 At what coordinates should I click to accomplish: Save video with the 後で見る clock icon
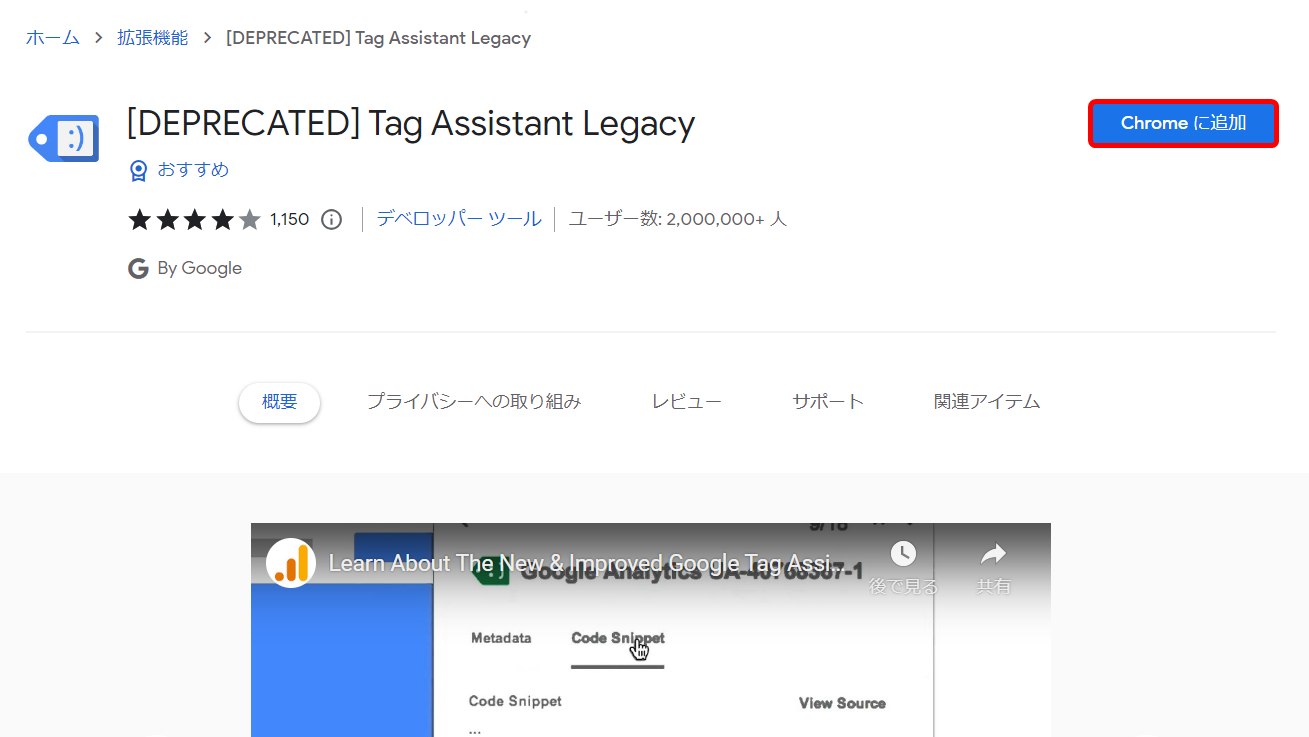(x=903, y=553)
